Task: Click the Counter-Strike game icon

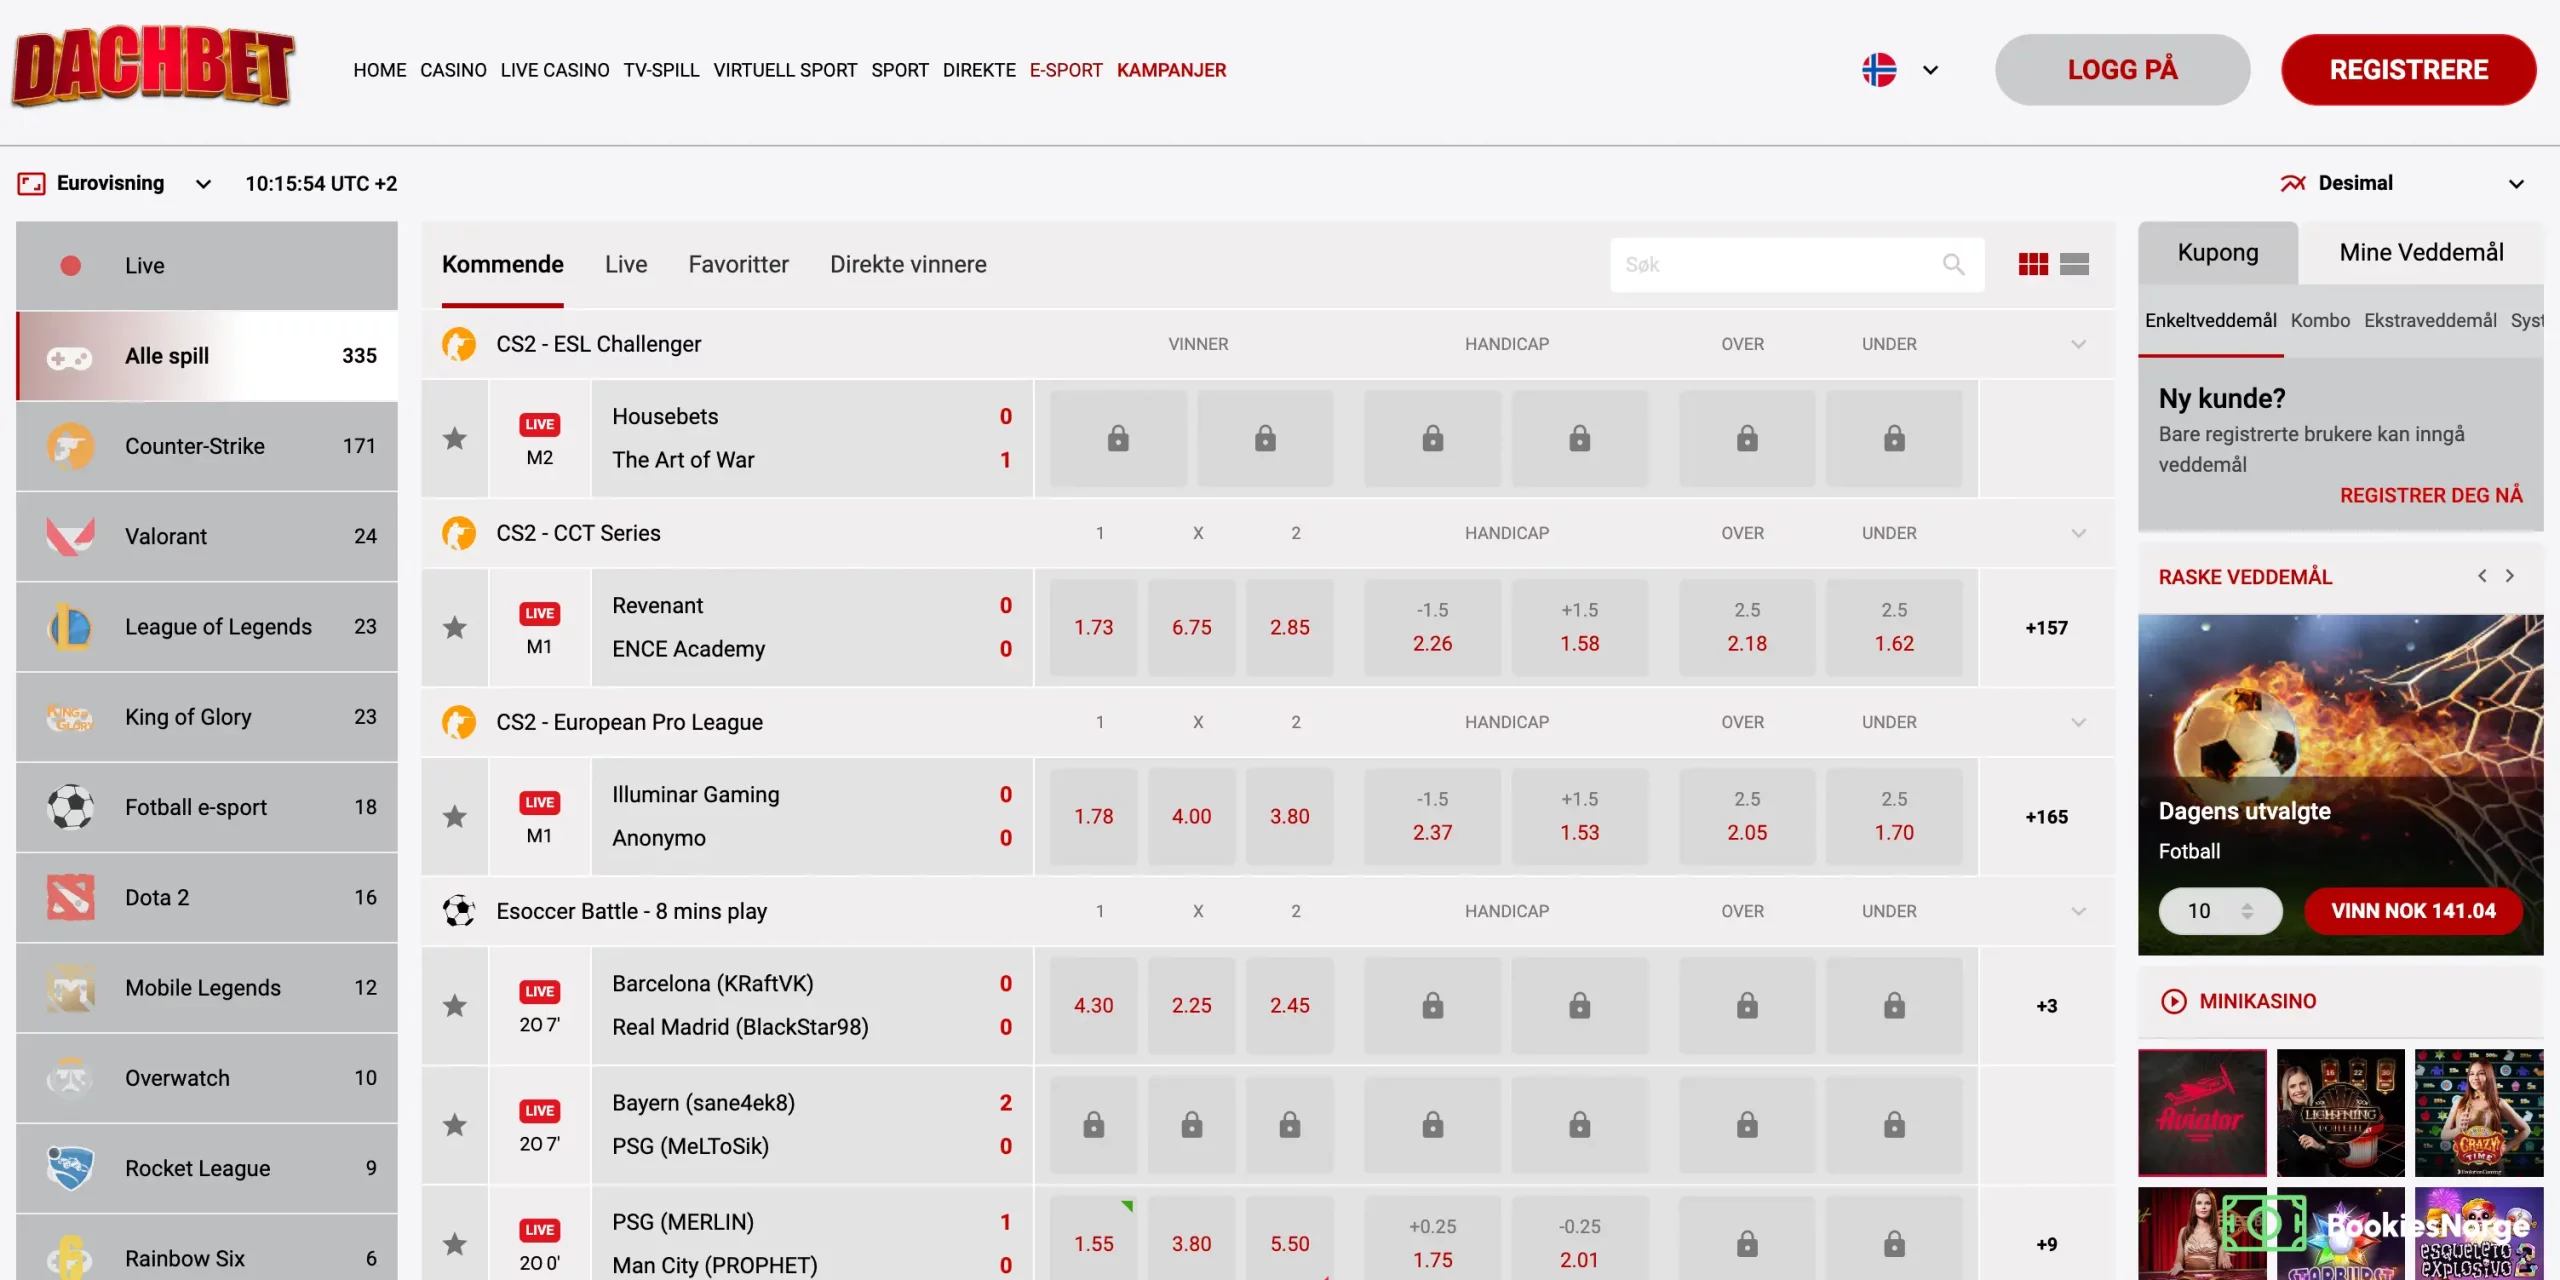Action: [x=70, y=446]
